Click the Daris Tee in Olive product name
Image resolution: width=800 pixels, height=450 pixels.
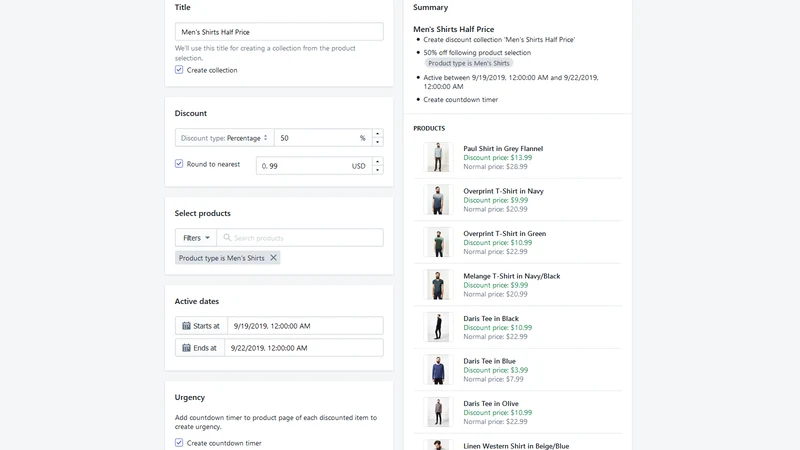(491, 403)
